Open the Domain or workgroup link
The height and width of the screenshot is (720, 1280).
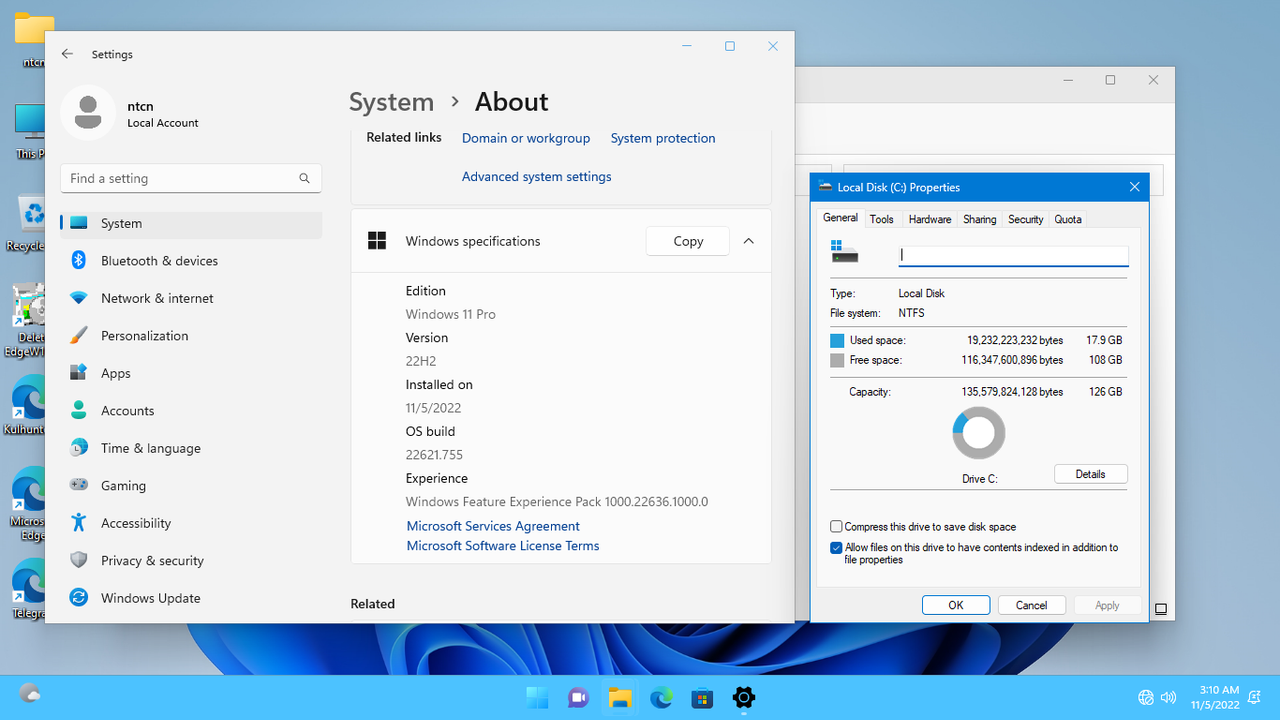pyautogui.click(x=526, y=138)
